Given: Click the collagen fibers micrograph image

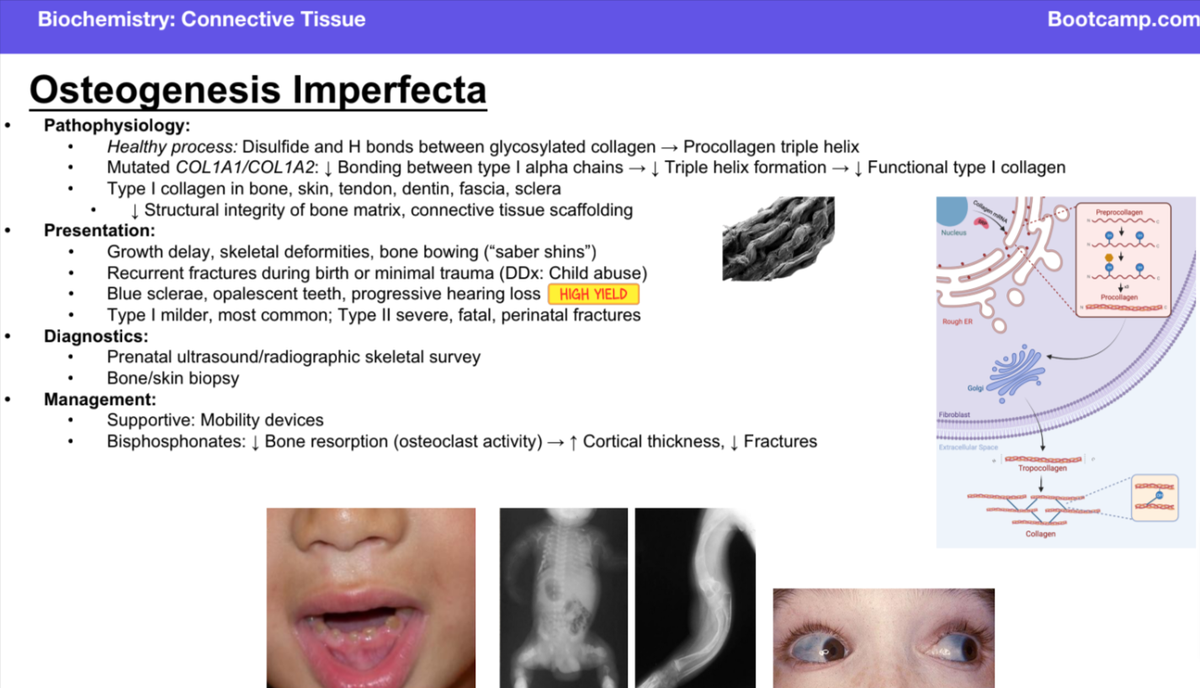Looking at the screenshot, I should click(778, 238).
